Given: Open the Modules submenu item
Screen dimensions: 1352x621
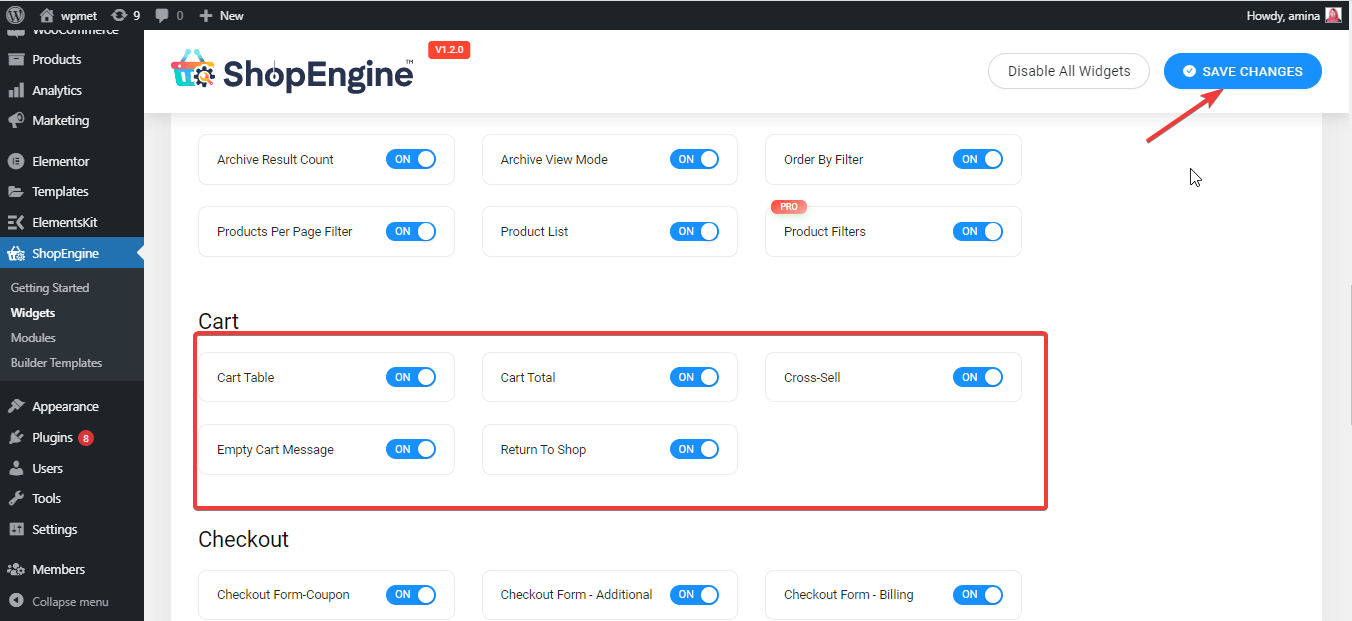Looking at the screenshot, I should pyautogui.click(x=33, y=338).
